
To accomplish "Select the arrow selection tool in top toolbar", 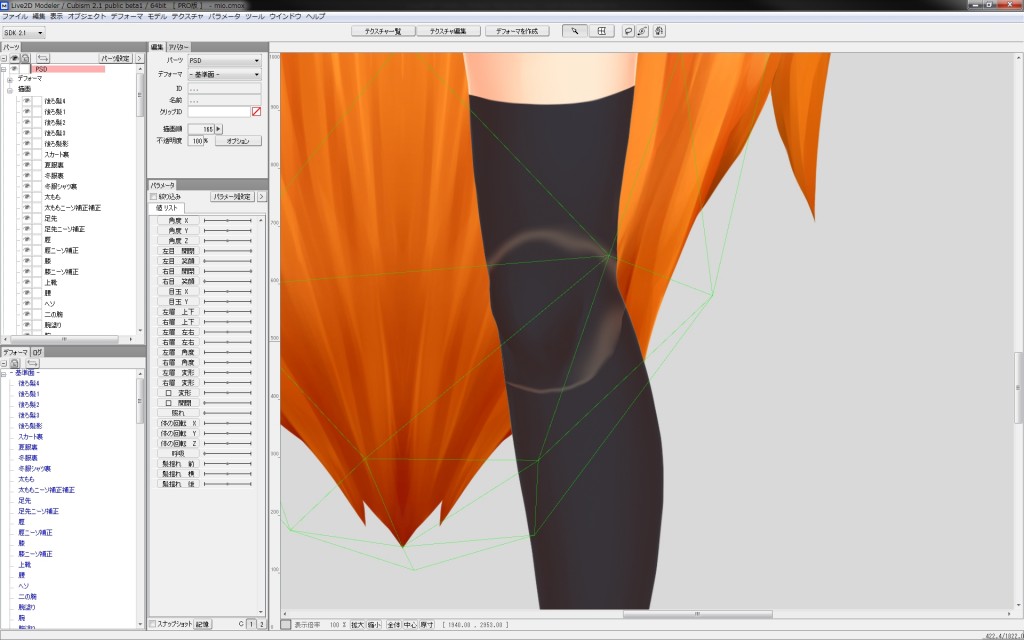I will point(575,31).
